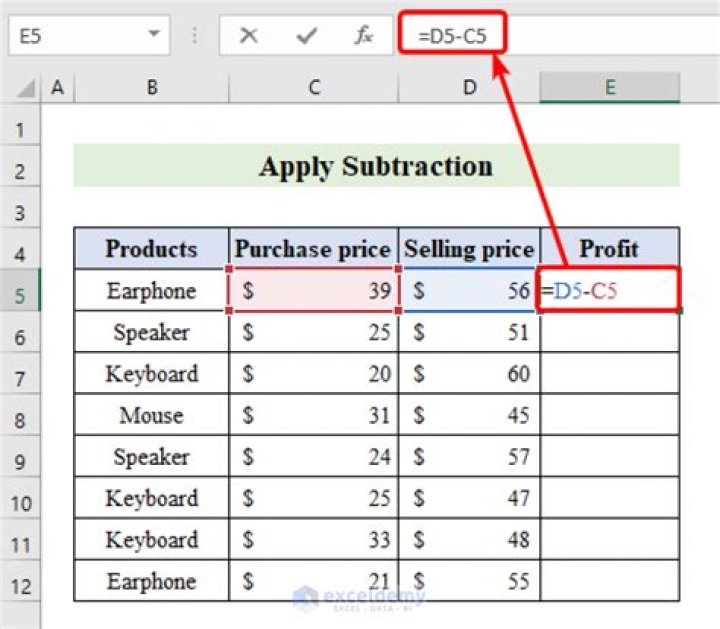Click the Name Box showing E5
This screenshot has height=629, width=720.
tap(70, 36)
